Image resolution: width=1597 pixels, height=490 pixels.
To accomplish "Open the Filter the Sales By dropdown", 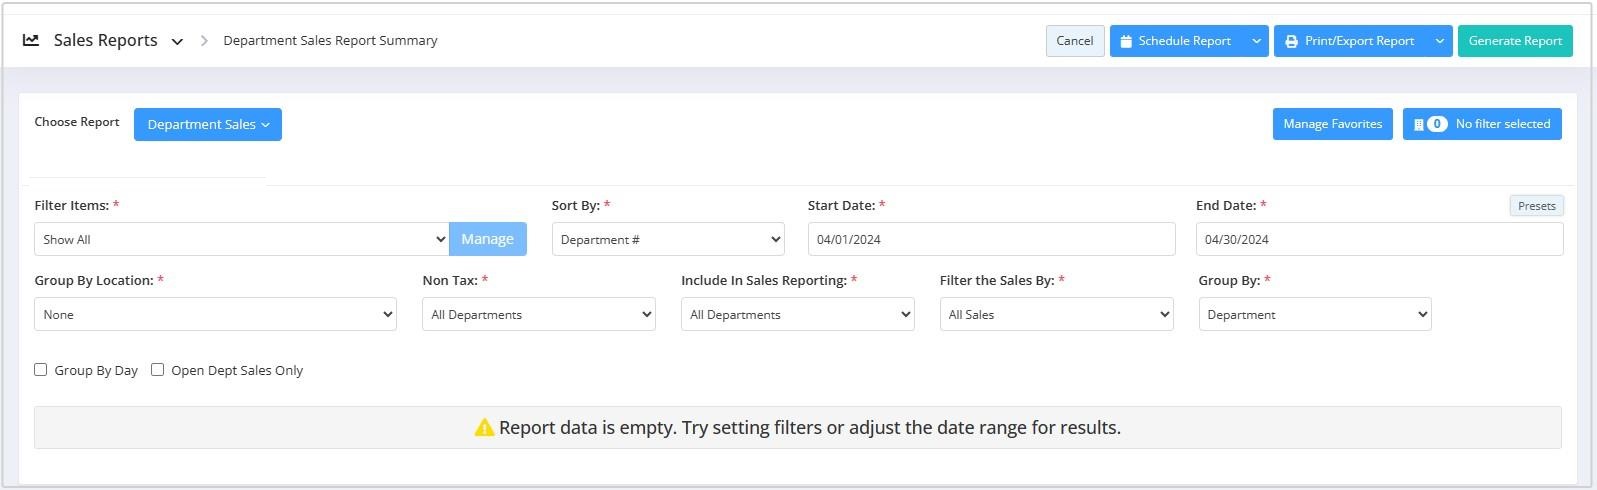I will (1056, 314).
